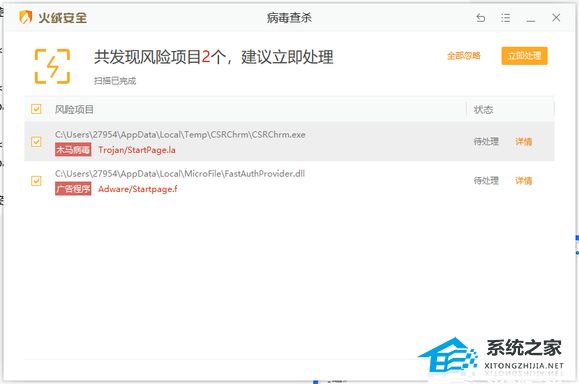Open 详情 for the Adware/Startpage.f item
Image resolution: width=579 pixels, height=384 pixels.
pos(524,181)
